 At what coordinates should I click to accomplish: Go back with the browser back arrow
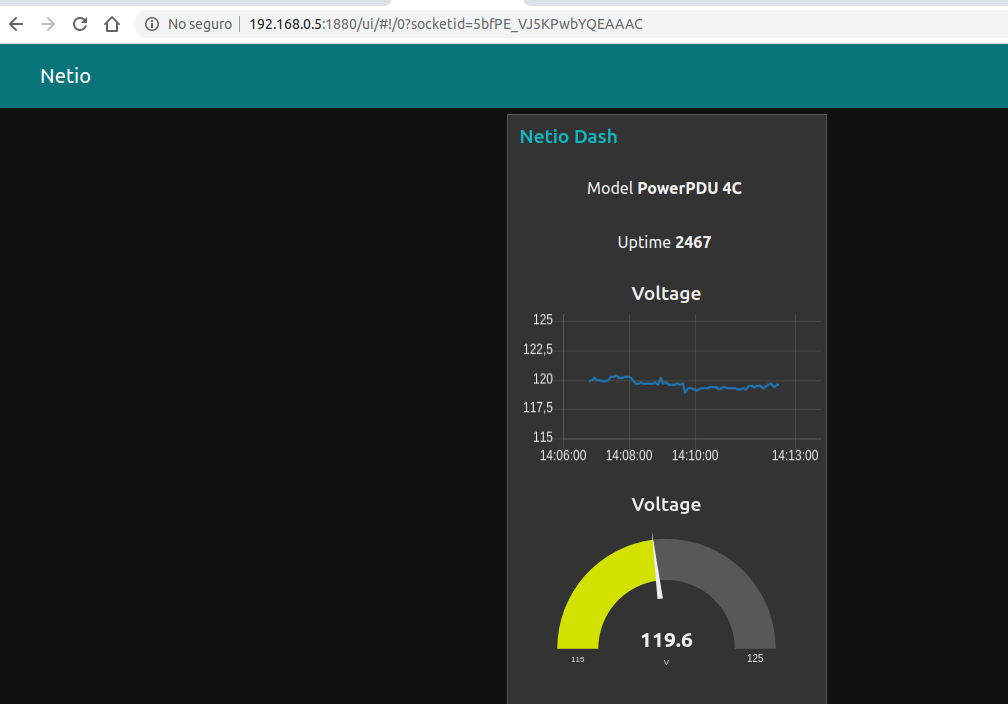tap(16, 24)
